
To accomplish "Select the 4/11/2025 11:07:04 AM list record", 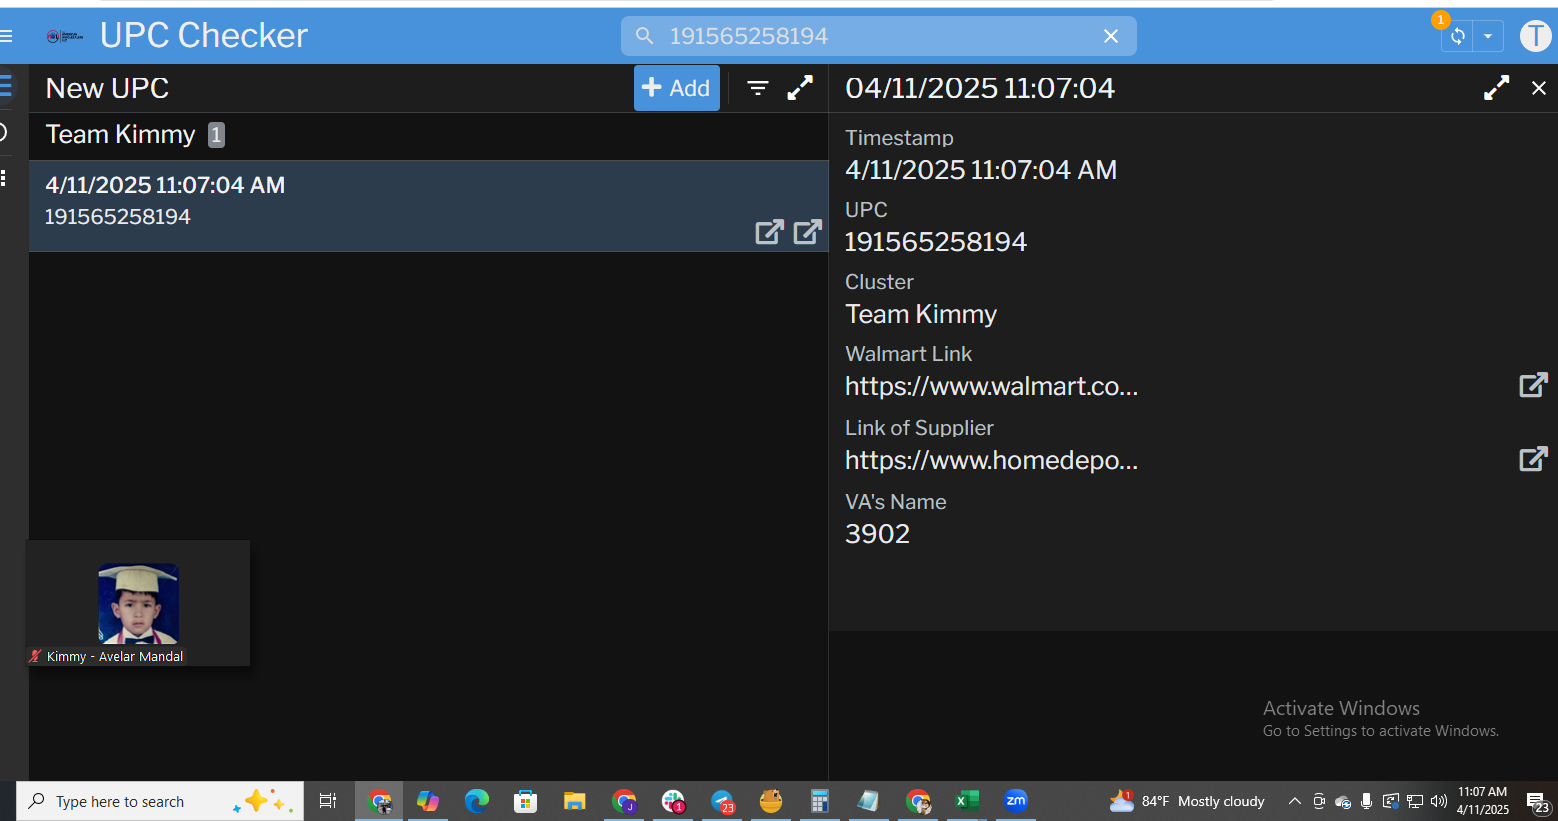I will (300, 200).
